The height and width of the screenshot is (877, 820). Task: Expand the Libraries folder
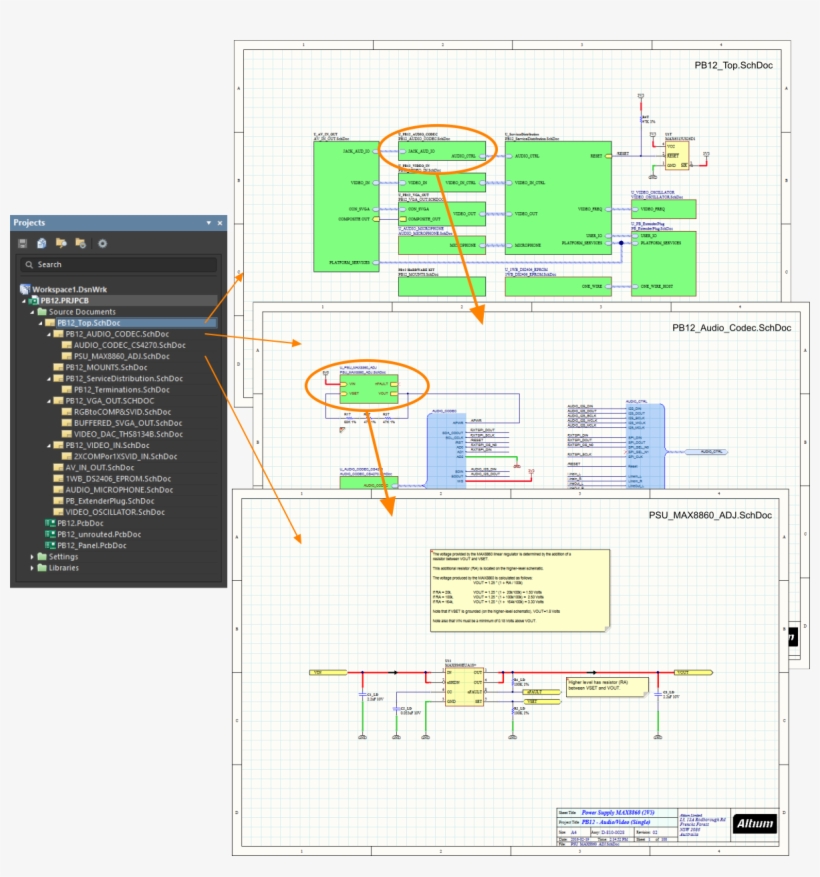33,567
